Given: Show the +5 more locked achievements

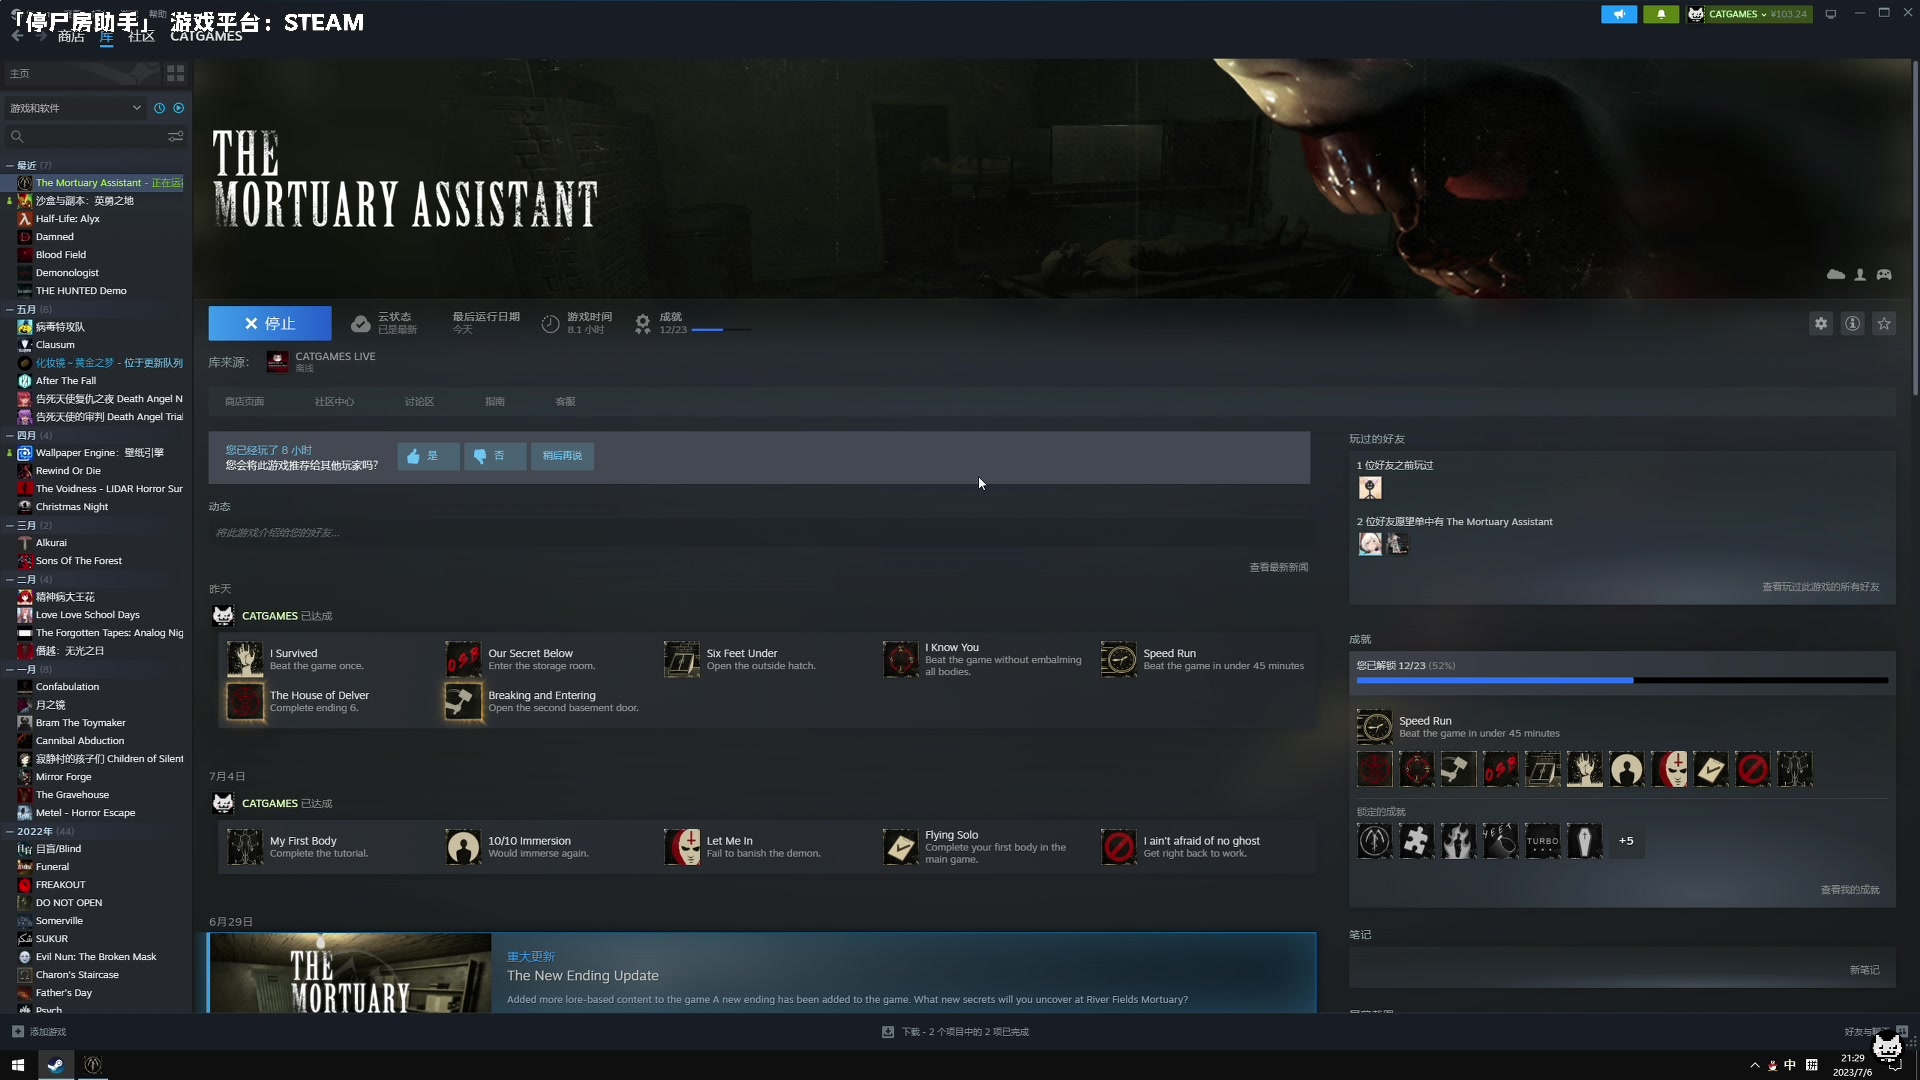Looking at the screenshot, I should 1626,841.
